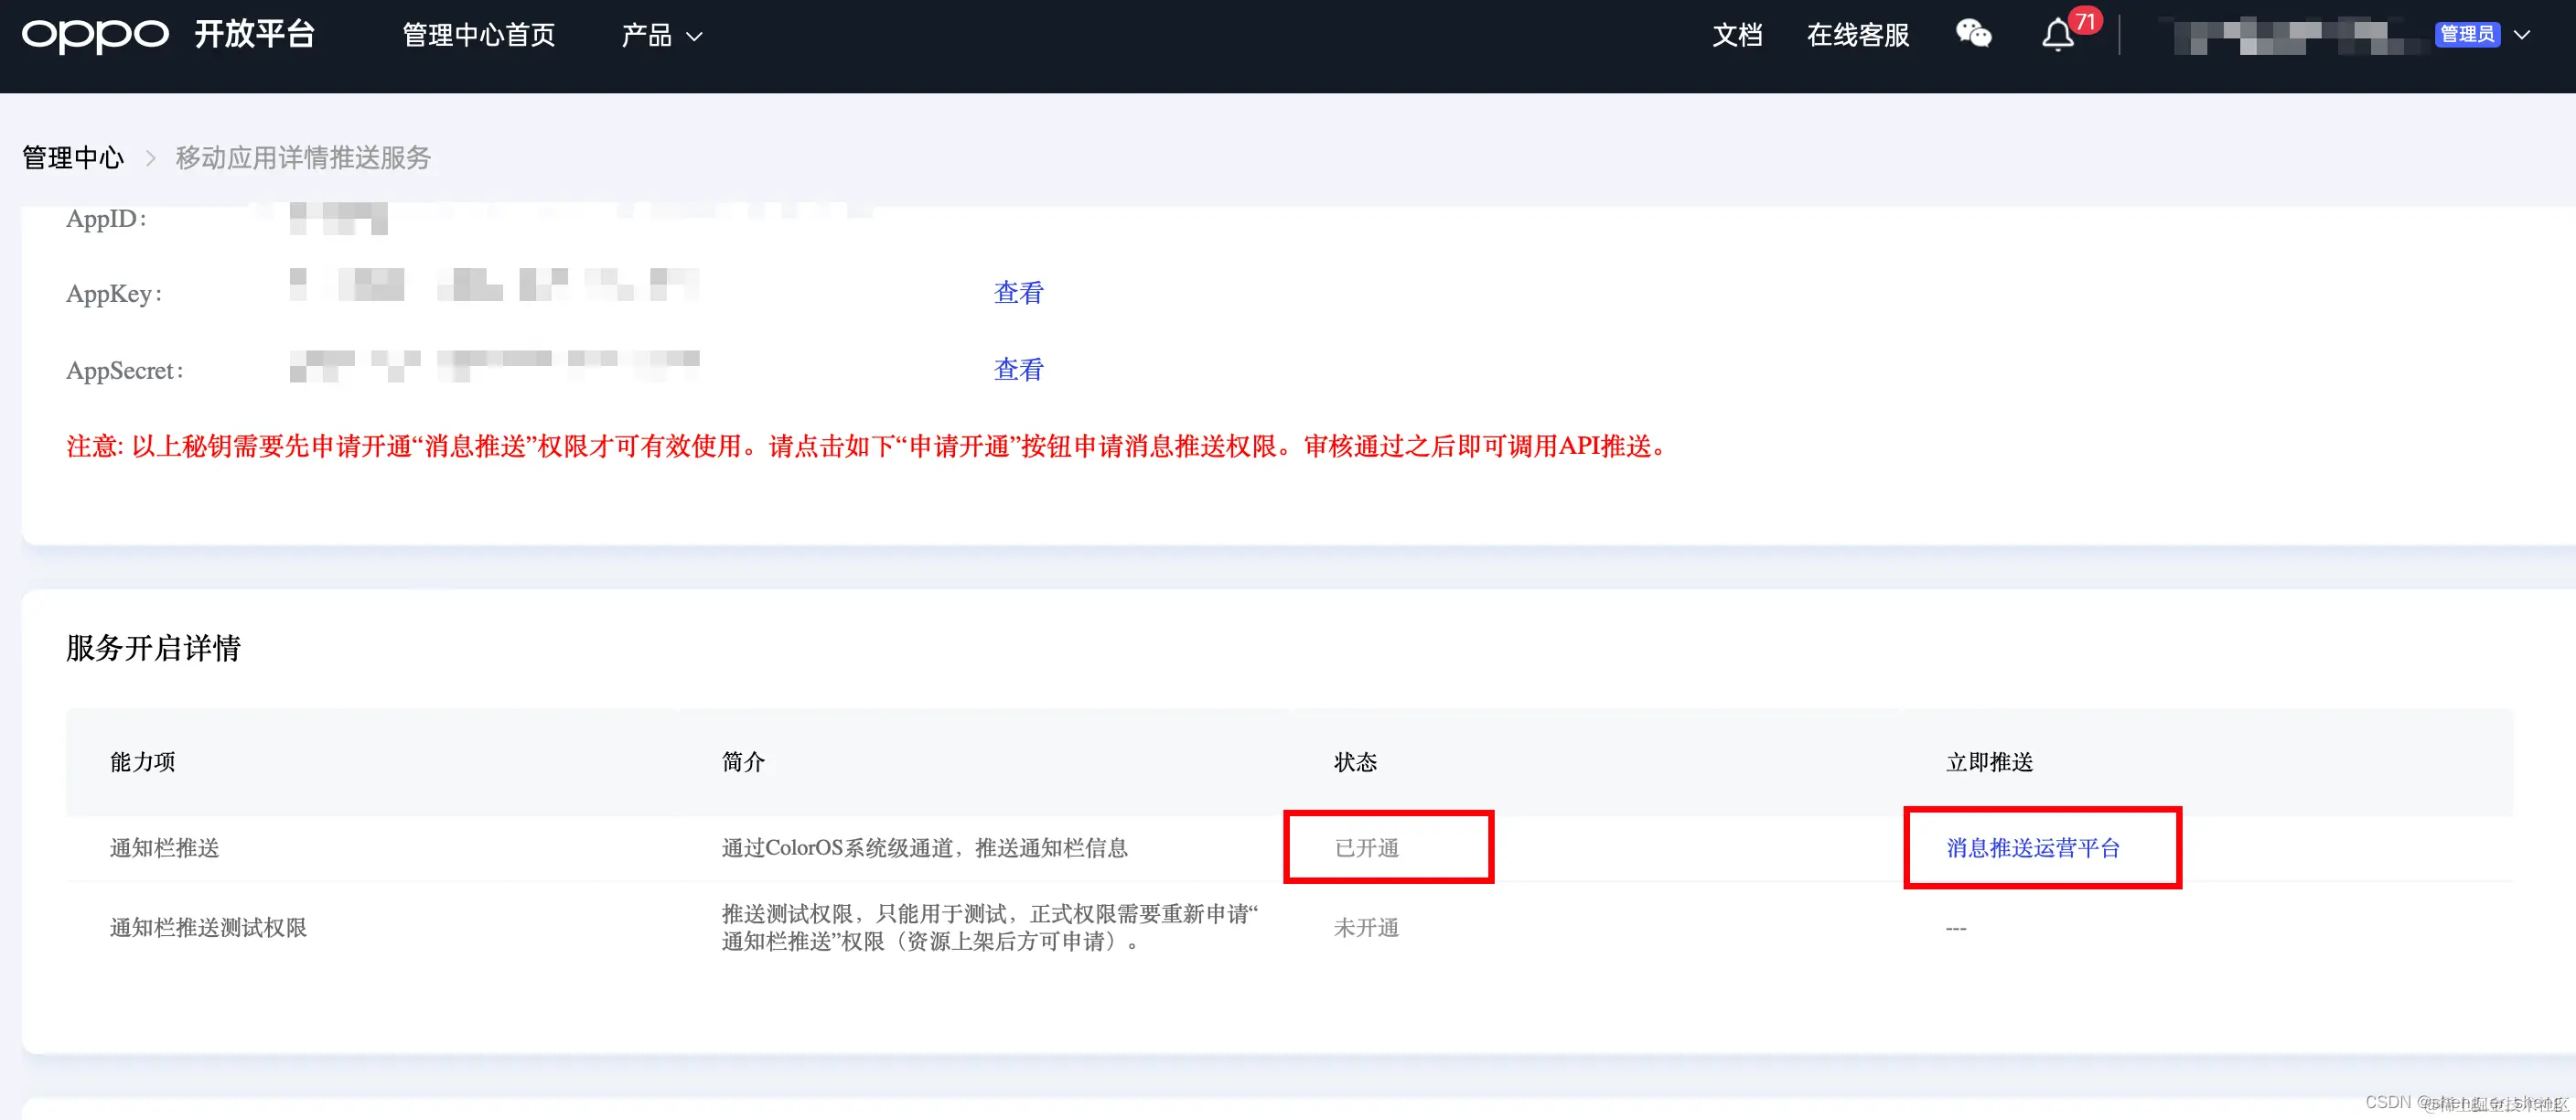Click the 已开通 status indicator
This screenshot has height=1120, width=2576.
pos(1366,847)
